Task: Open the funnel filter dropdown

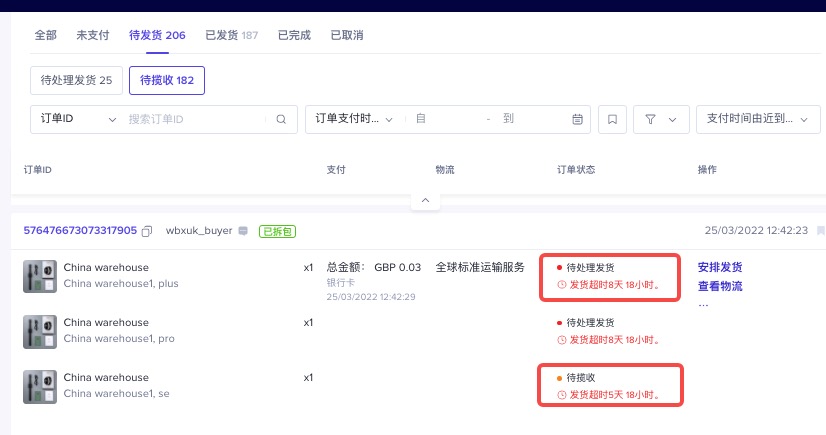Action: click(x=661, y=120)
